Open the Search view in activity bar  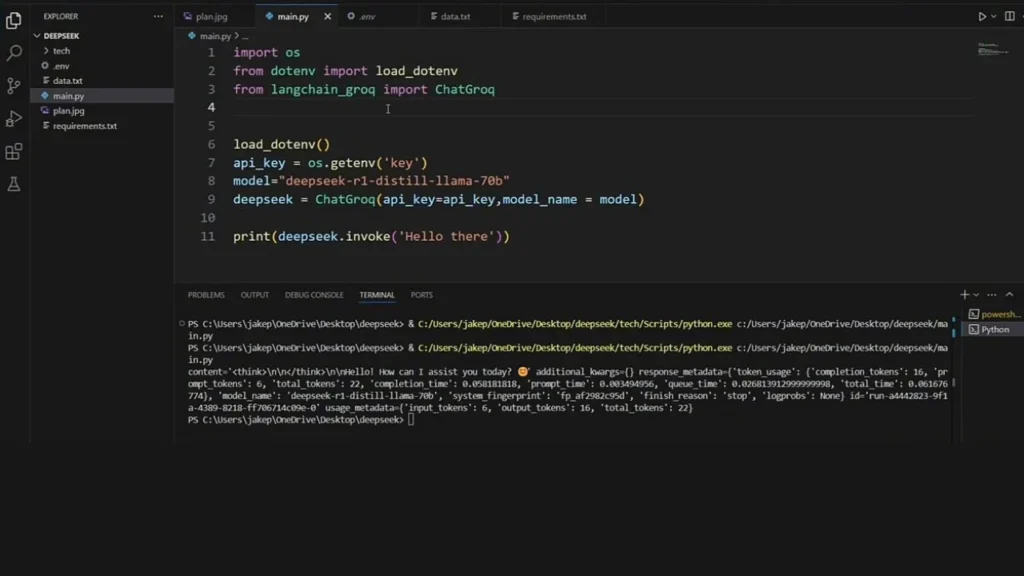[14, 53]
